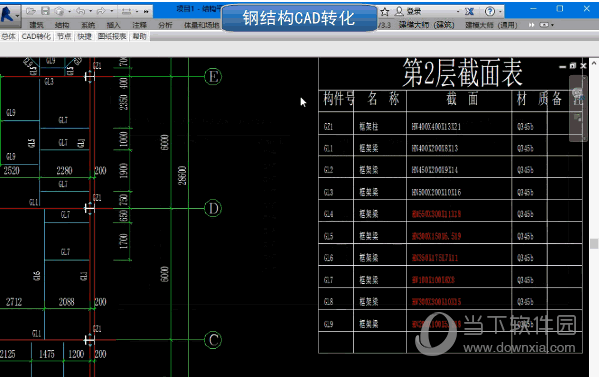Click the vertical scrollbar thumb
This screenshot has width=600, height=377.
click(x=594, y=244)
